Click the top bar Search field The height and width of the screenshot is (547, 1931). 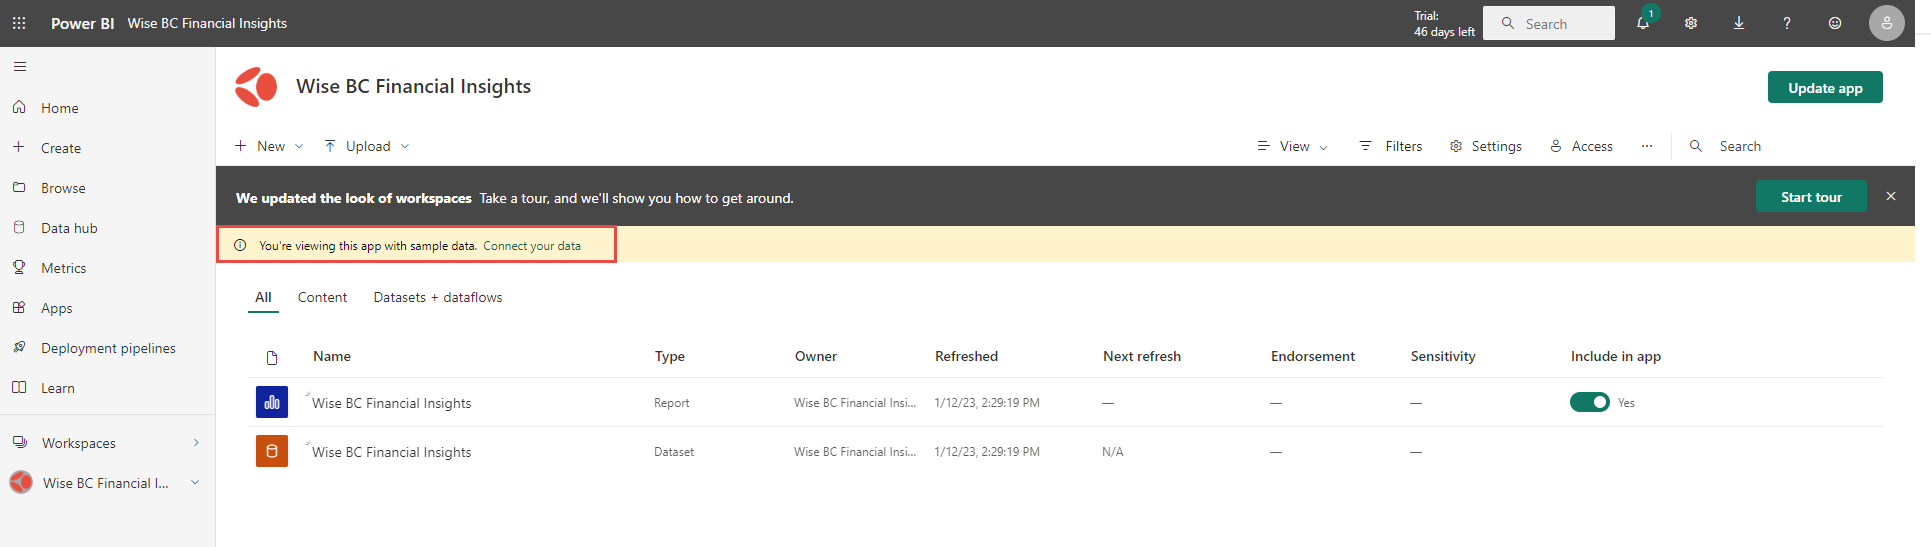tap(1549, 24)
